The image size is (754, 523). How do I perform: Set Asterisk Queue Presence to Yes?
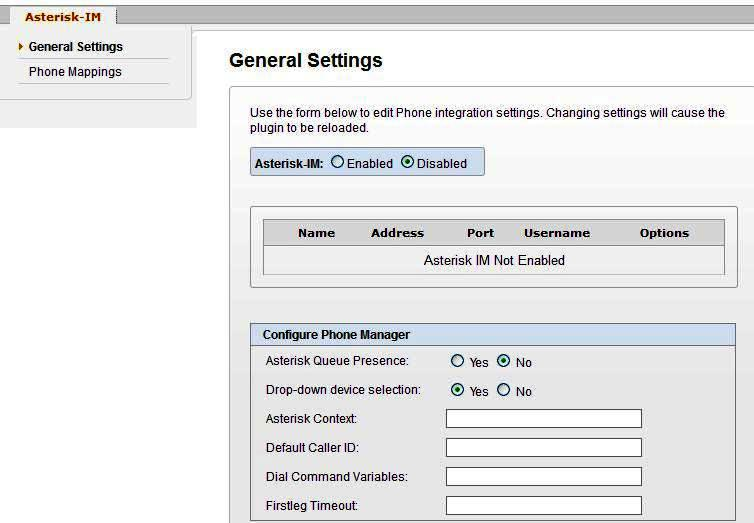pyautogui.click(x=457, y=361)
